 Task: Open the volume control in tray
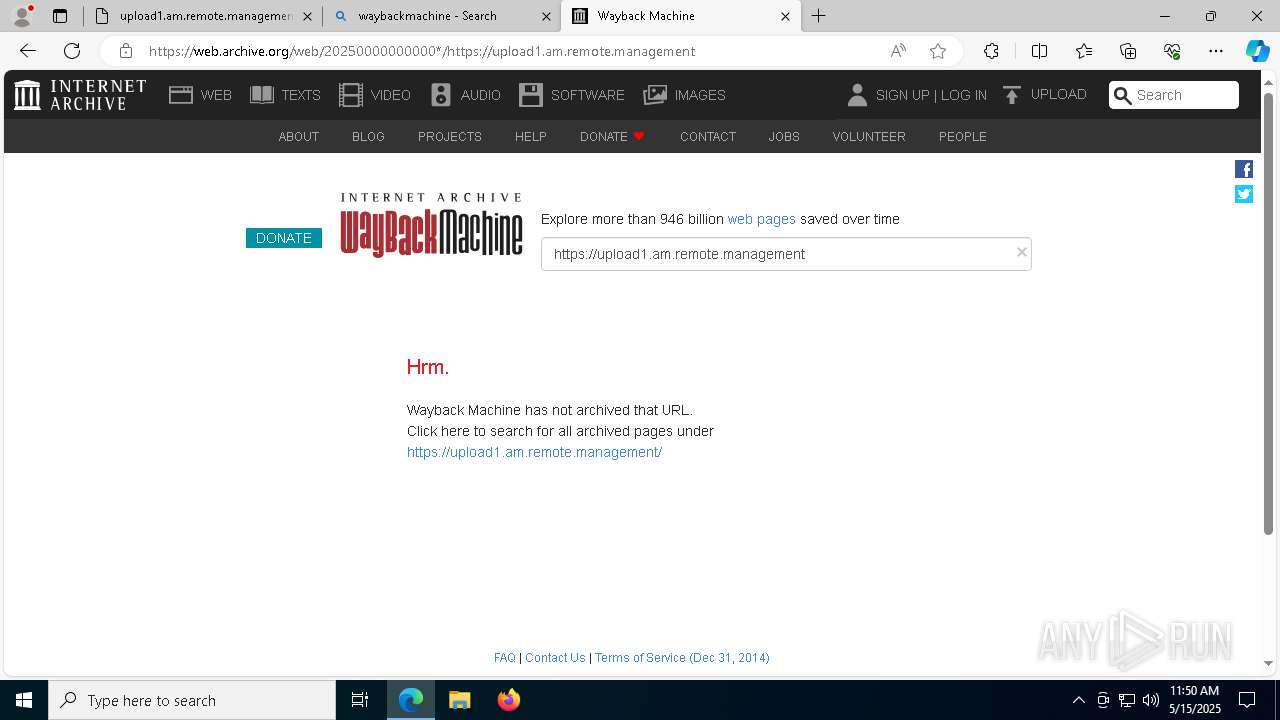[1151, 700]
